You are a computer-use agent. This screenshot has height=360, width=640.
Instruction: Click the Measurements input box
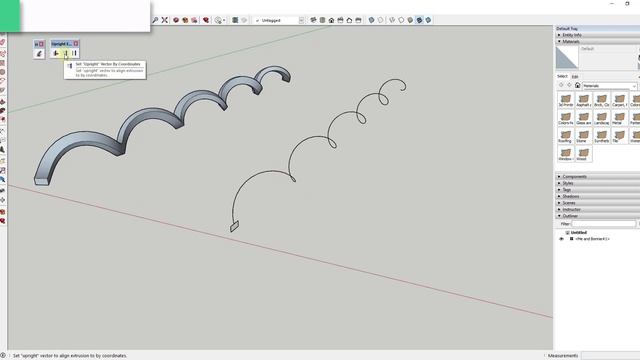611,356
